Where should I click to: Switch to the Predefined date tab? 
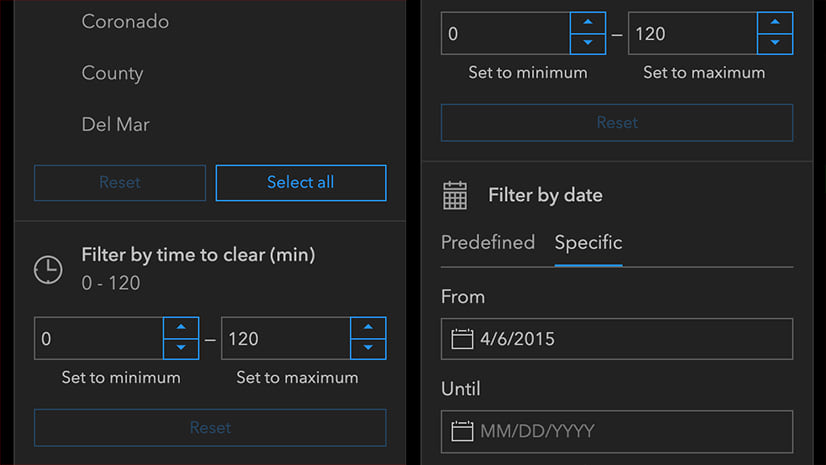pyautogui.click(x=488, y=242)
